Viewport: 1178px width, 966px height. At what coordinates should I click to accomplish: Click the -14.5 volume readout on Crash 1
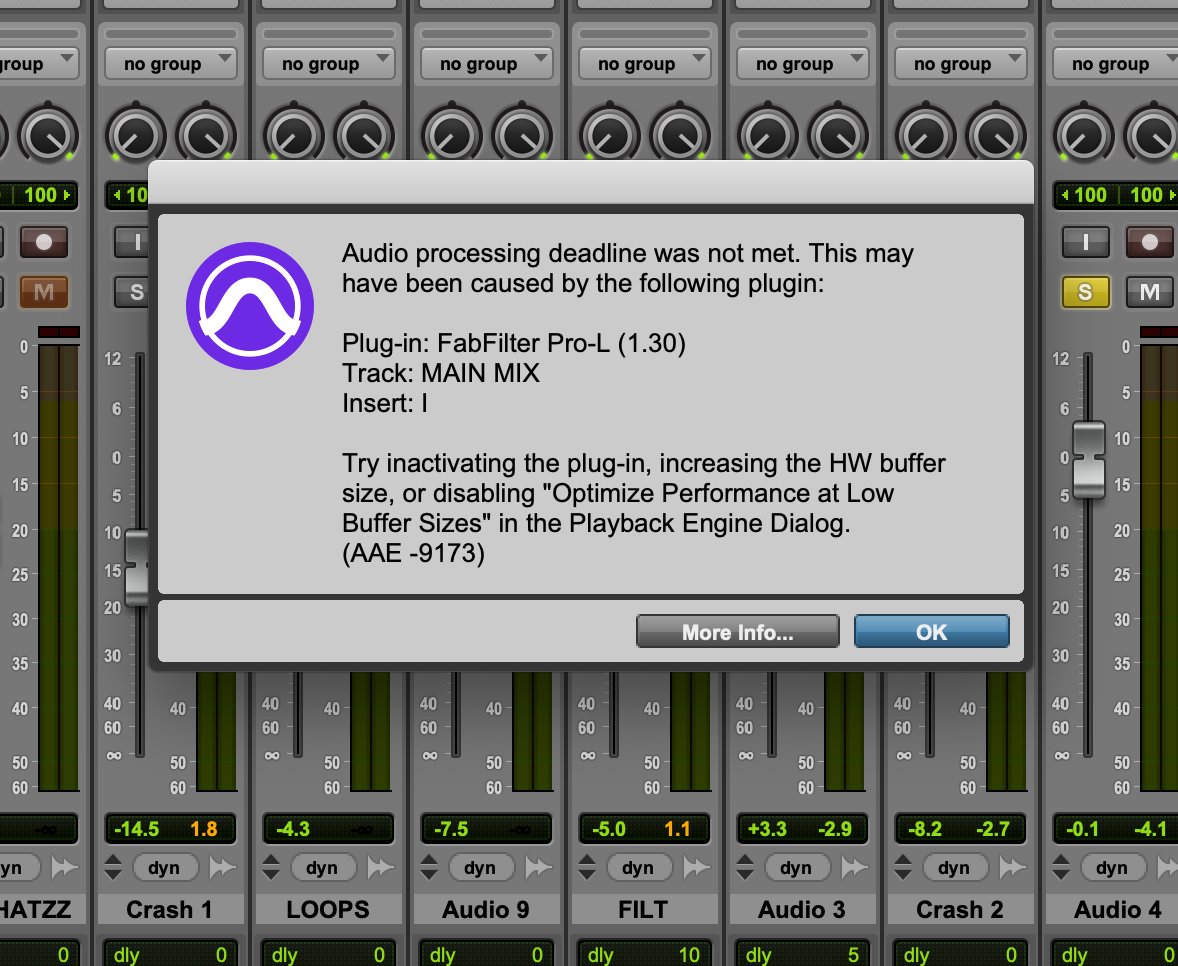click(137, 829)
